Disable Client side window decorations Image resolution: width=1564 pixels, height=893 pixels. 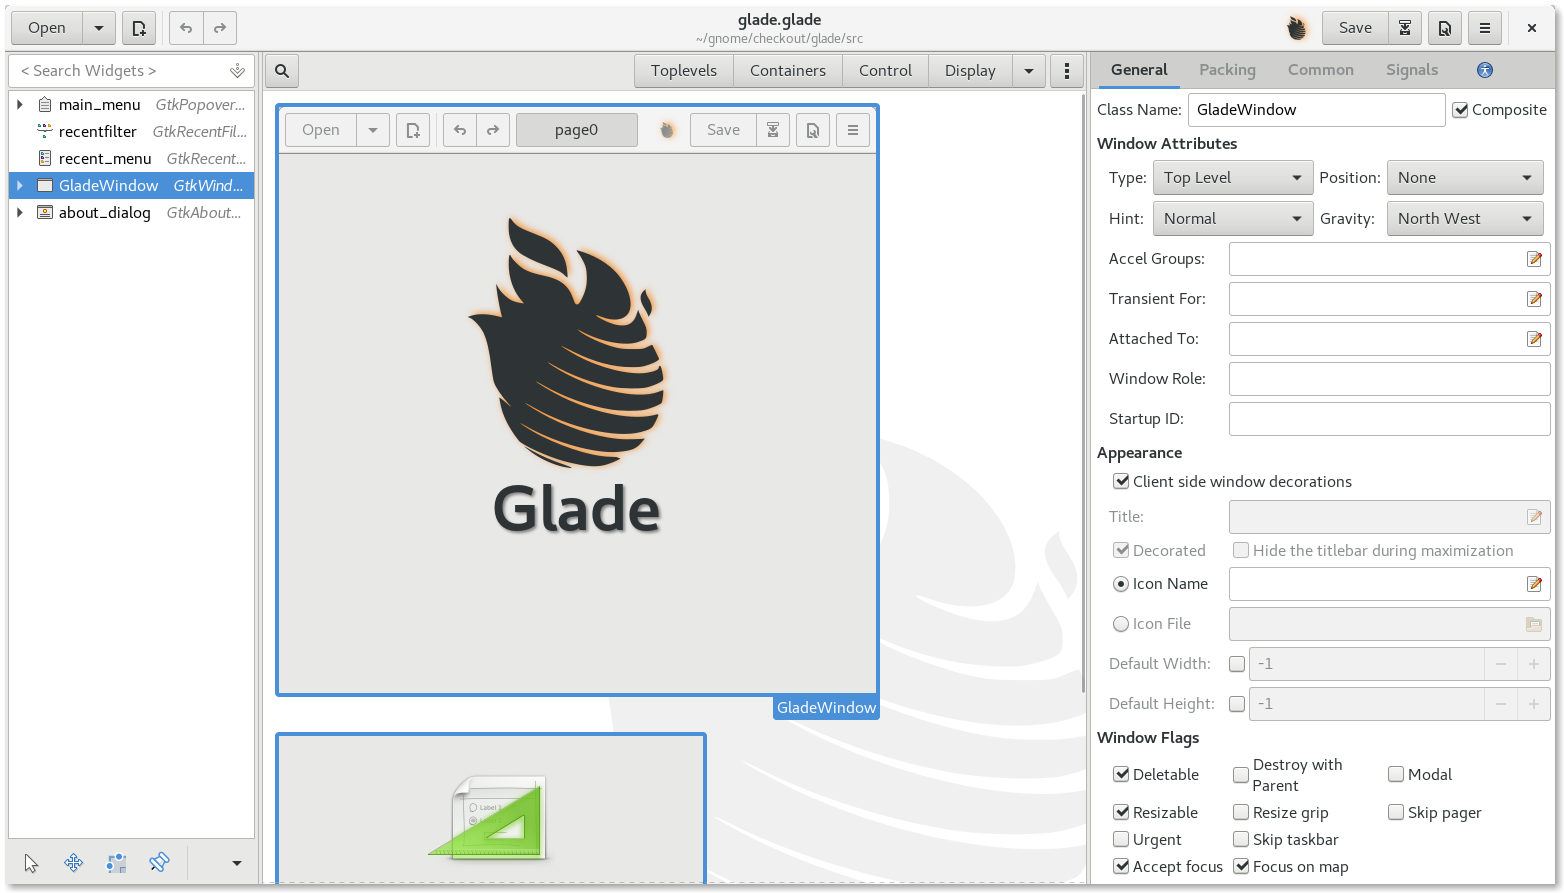1120,481
